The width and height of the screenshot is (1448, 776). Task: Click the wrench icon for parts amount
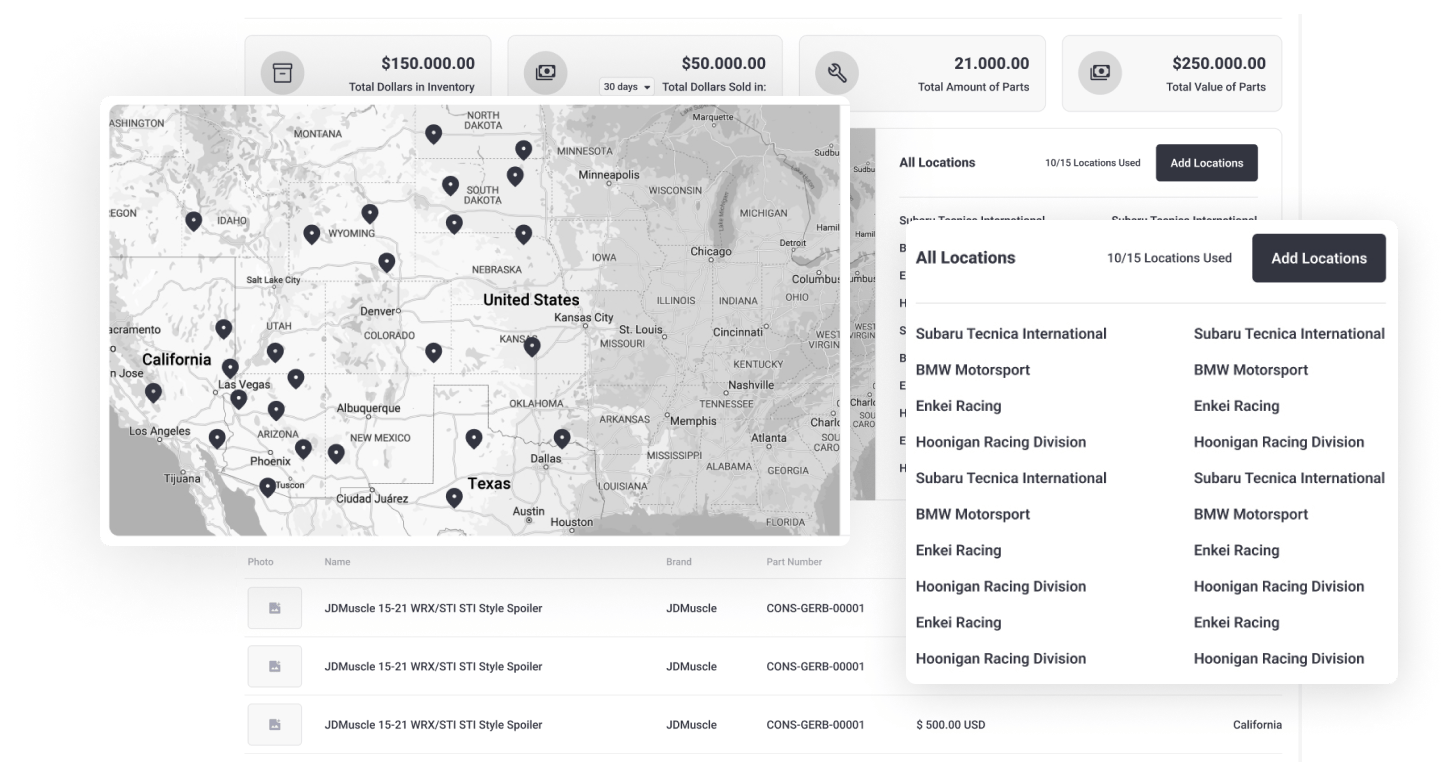(836, 73)
